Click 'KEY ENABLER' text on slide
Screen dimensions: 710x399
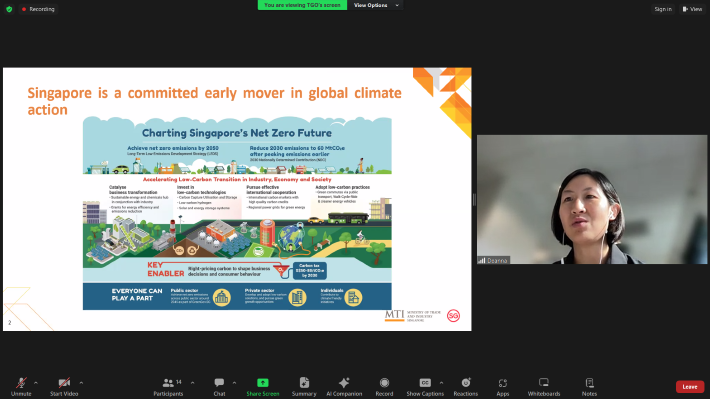click(166, 269)
